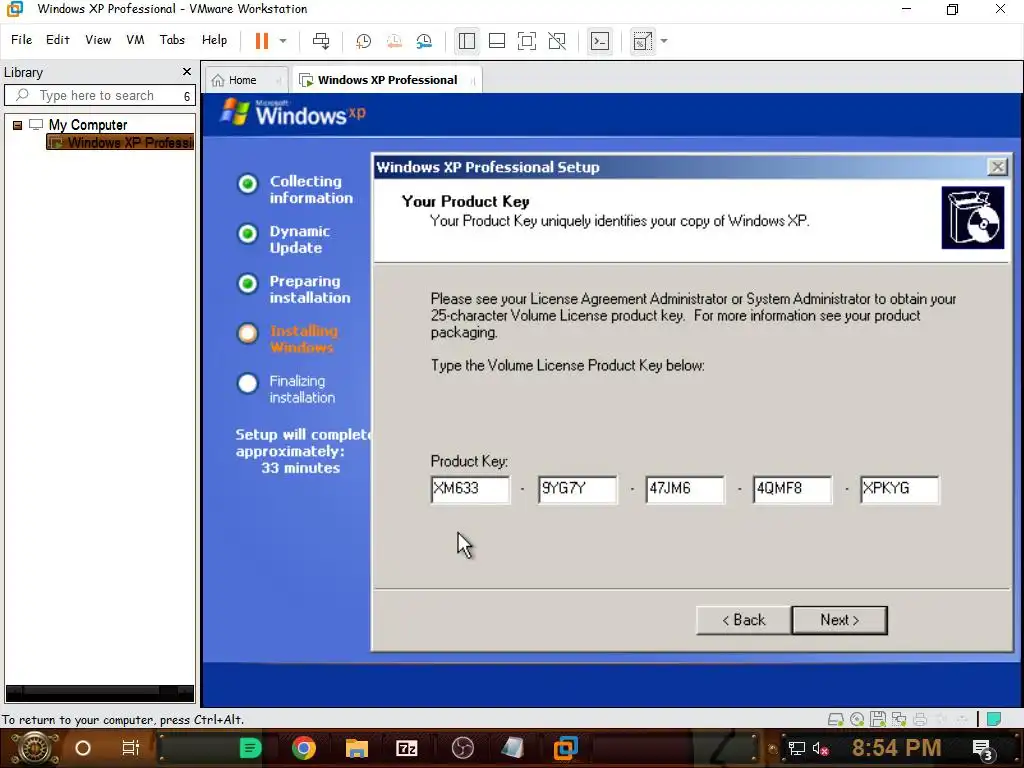Click the fourth product key field 4QMF8
Viewport: 1024px width, 768px height.
(792, 489)
